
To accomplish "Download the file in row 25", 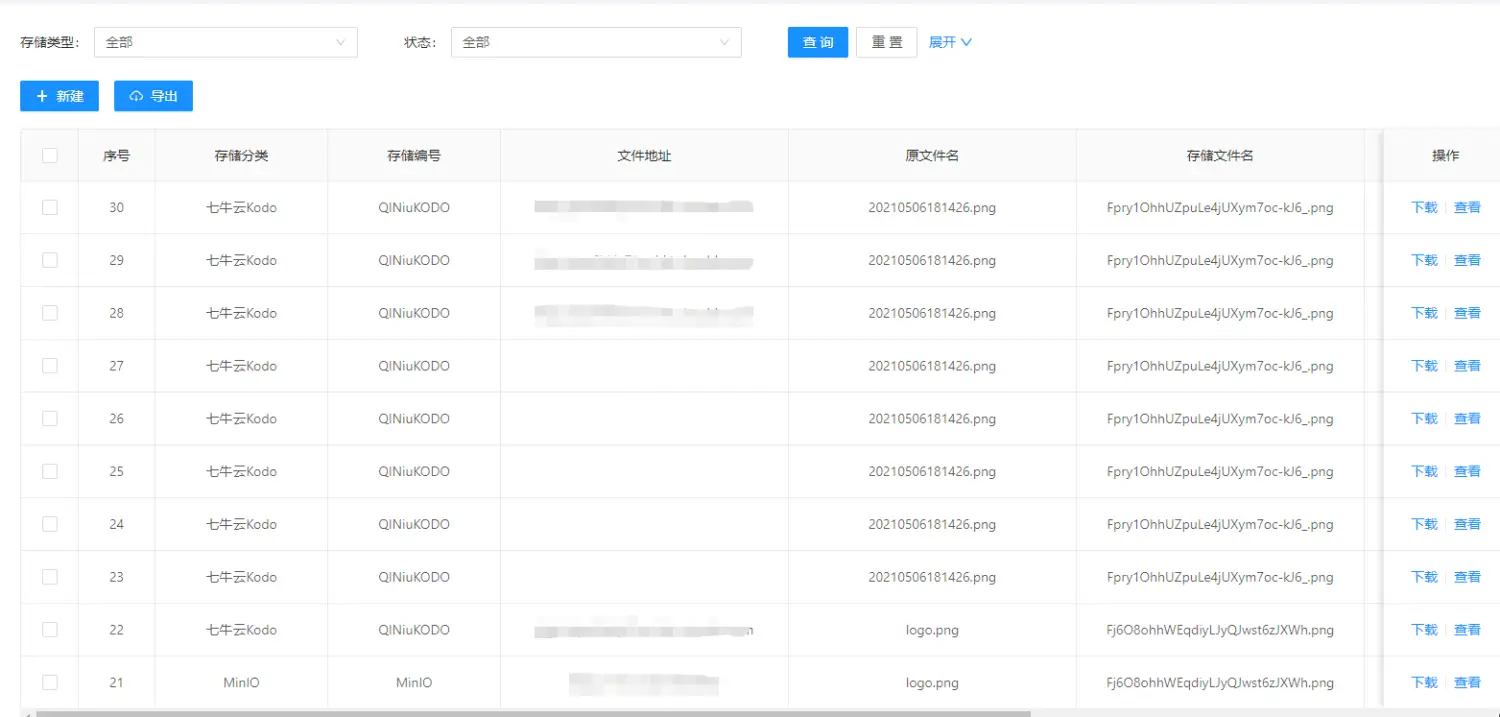I will [1424, 471].
